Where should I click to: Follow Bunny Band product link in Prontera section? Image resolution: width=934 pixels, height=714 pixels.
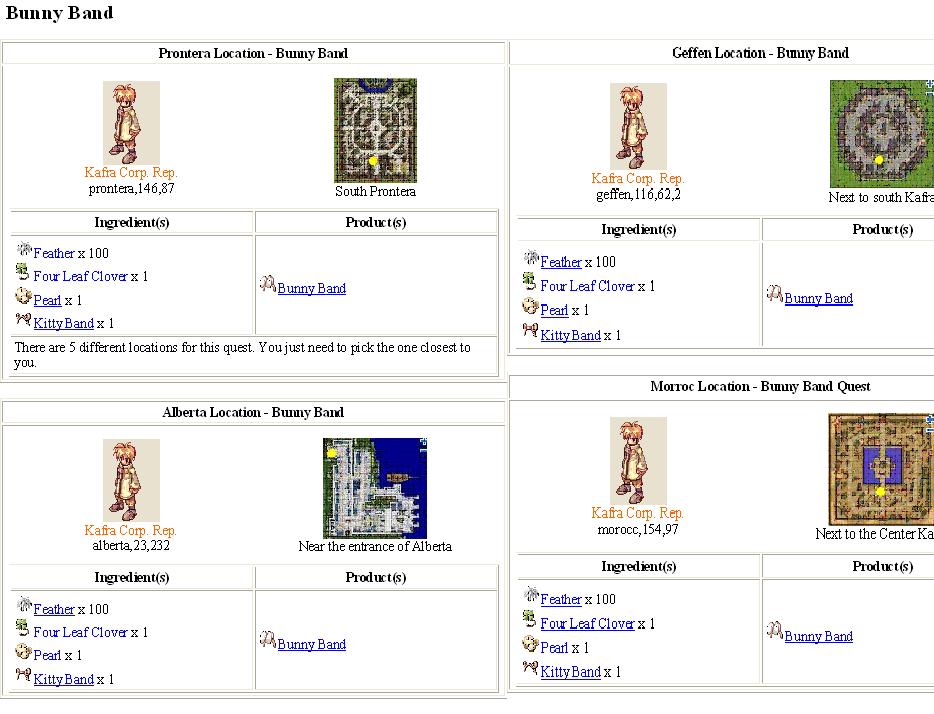click(312, 288)
